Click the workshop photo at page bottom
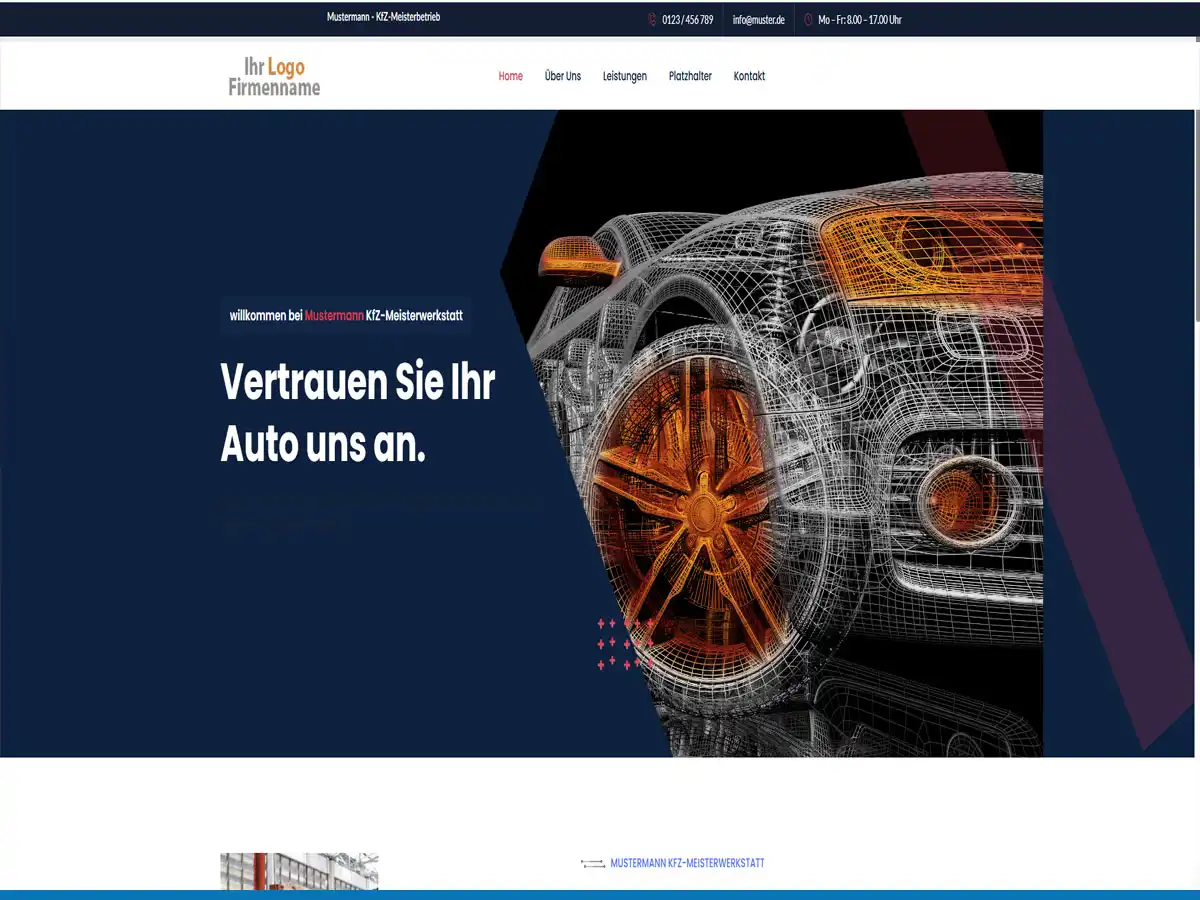 tap(299, 875)
